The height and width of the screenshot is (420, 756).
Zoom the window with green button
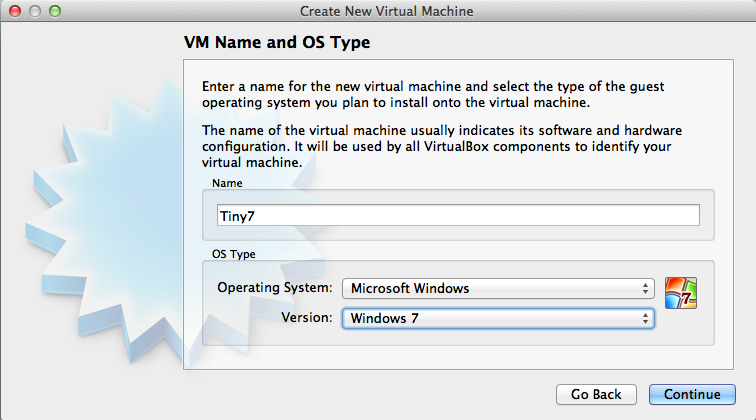point(55,11)
